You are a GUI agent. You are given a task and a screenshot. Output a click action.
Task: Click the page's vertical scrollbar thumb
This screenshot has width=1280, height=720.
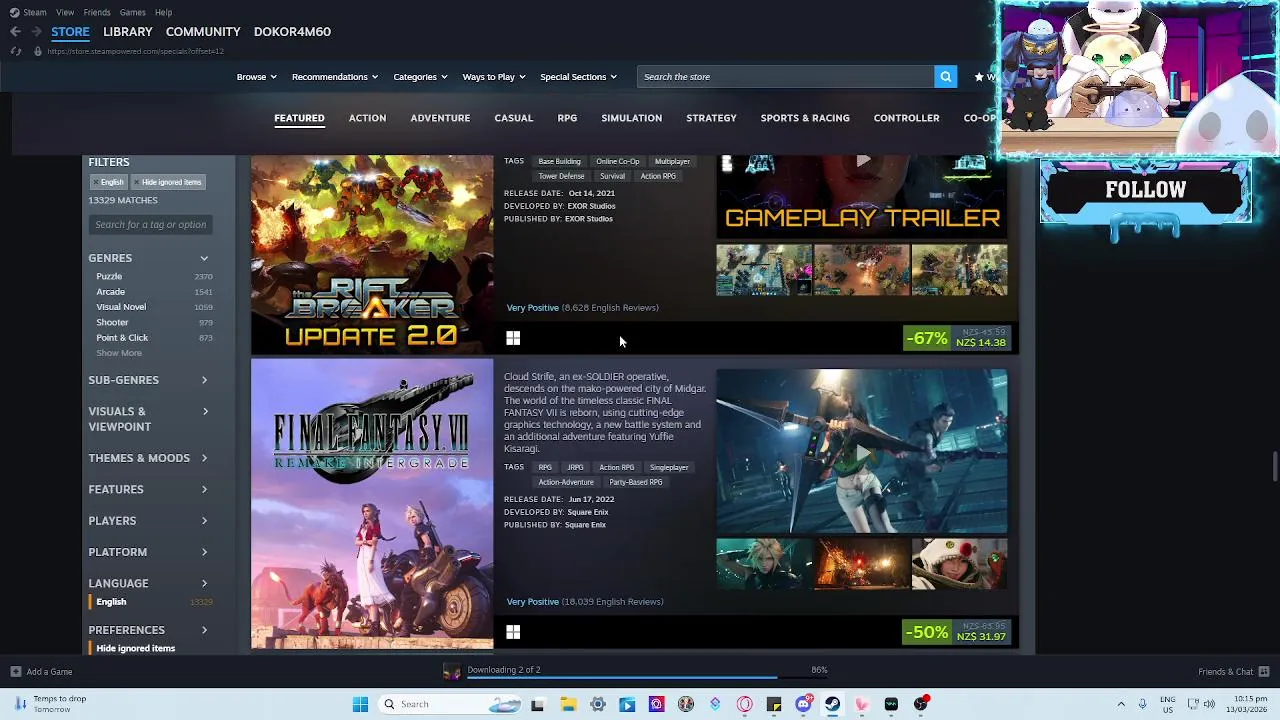(x=1274, y=467)
